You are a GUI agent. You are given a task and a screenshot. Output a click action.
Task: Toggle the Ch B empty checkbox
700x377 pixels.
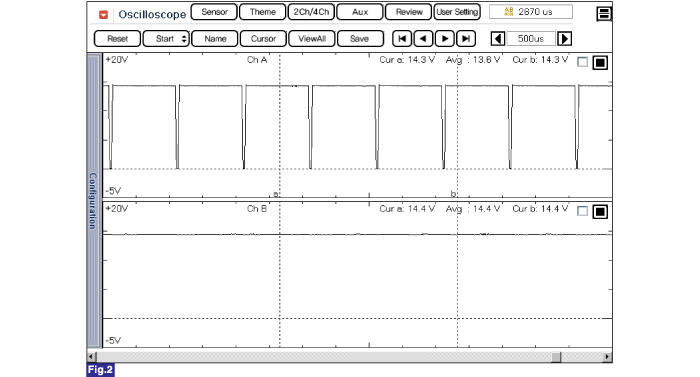pos(583,211)
